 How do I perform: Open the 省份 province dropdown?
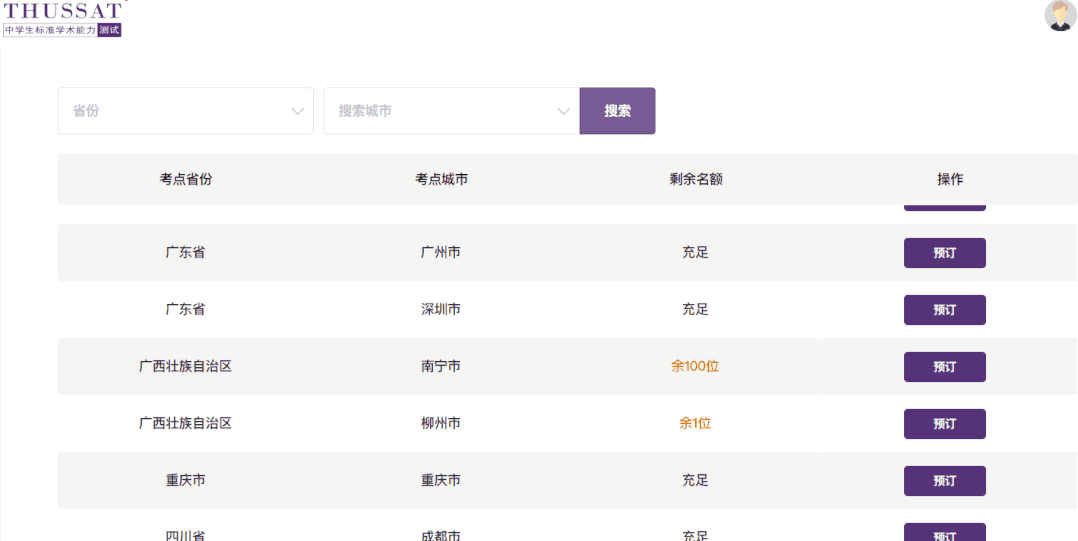(x=186, y=111)
